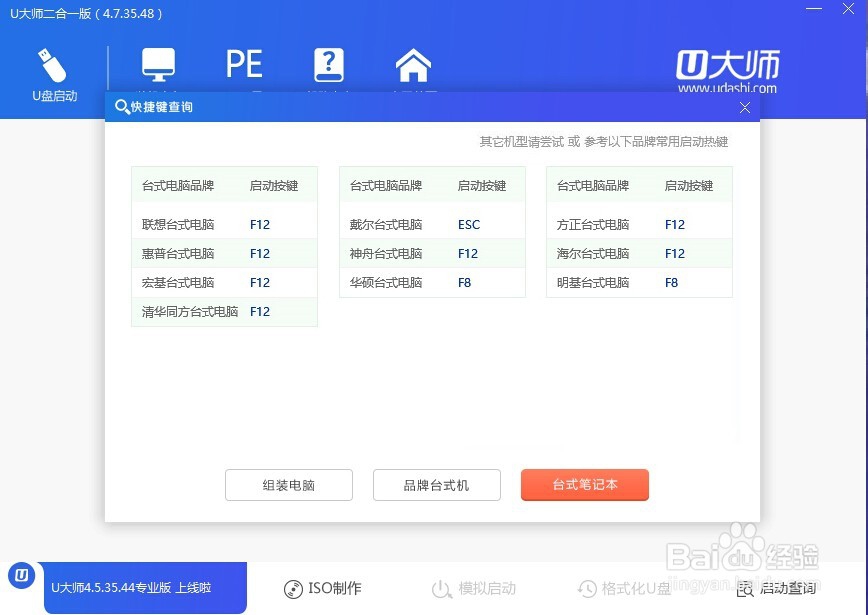The height and width of the screenshot is (615, 868).
Task: Close the 快捷键查询 dialog
Action: tap(745, 107)
